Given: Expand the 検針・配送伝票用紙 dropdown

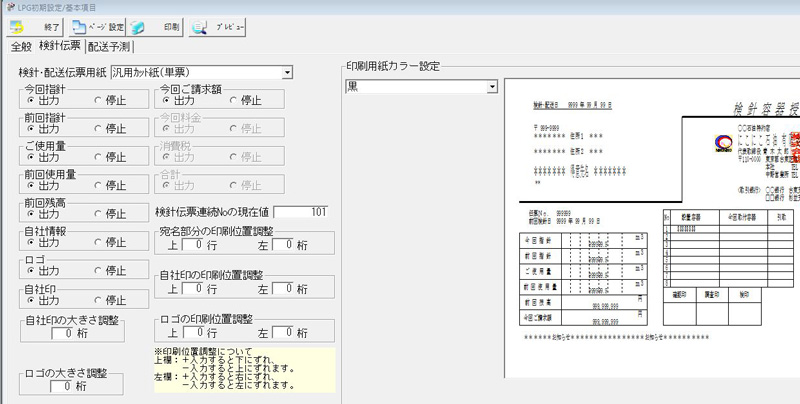Looking at the screenshot, I should tap(287, 72).
